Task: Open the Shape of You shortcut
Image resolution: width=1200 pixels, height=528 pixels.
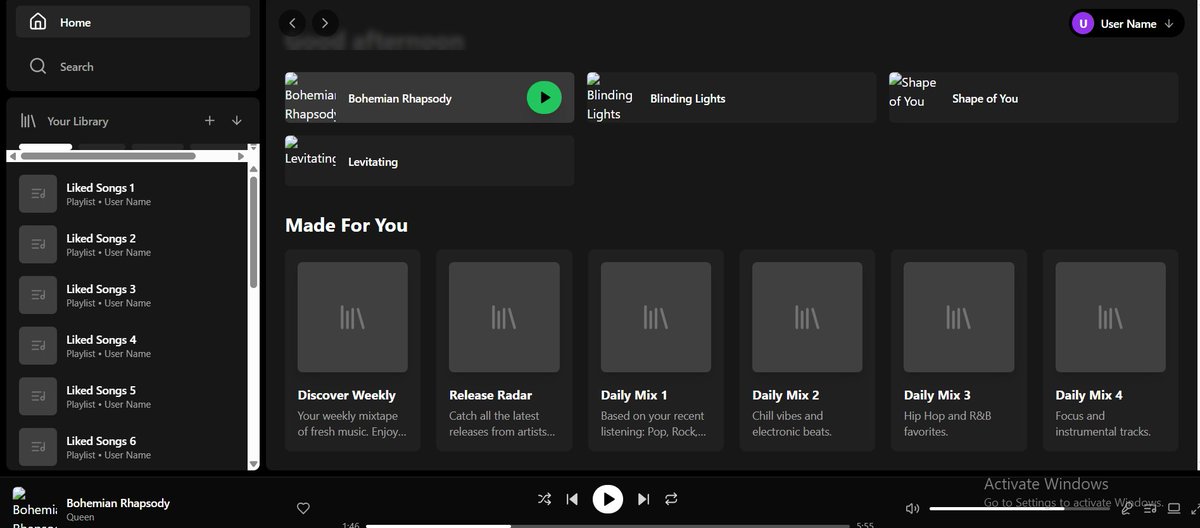Action: (x=1034, y=98)
